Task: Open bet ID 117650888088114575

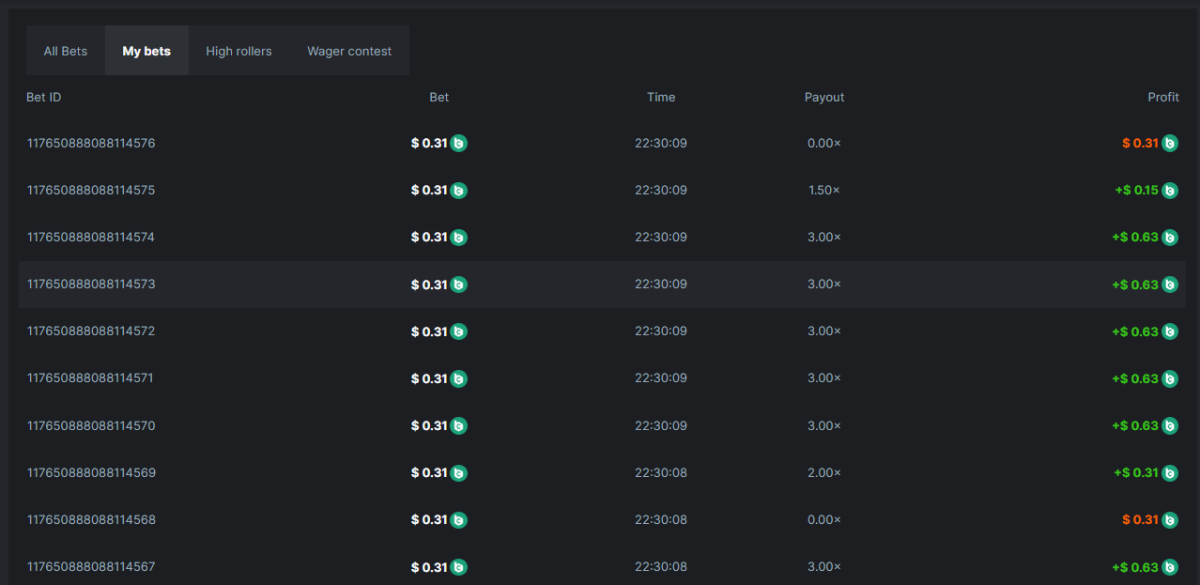Action: pyautogui.click(x=91, y=190)
